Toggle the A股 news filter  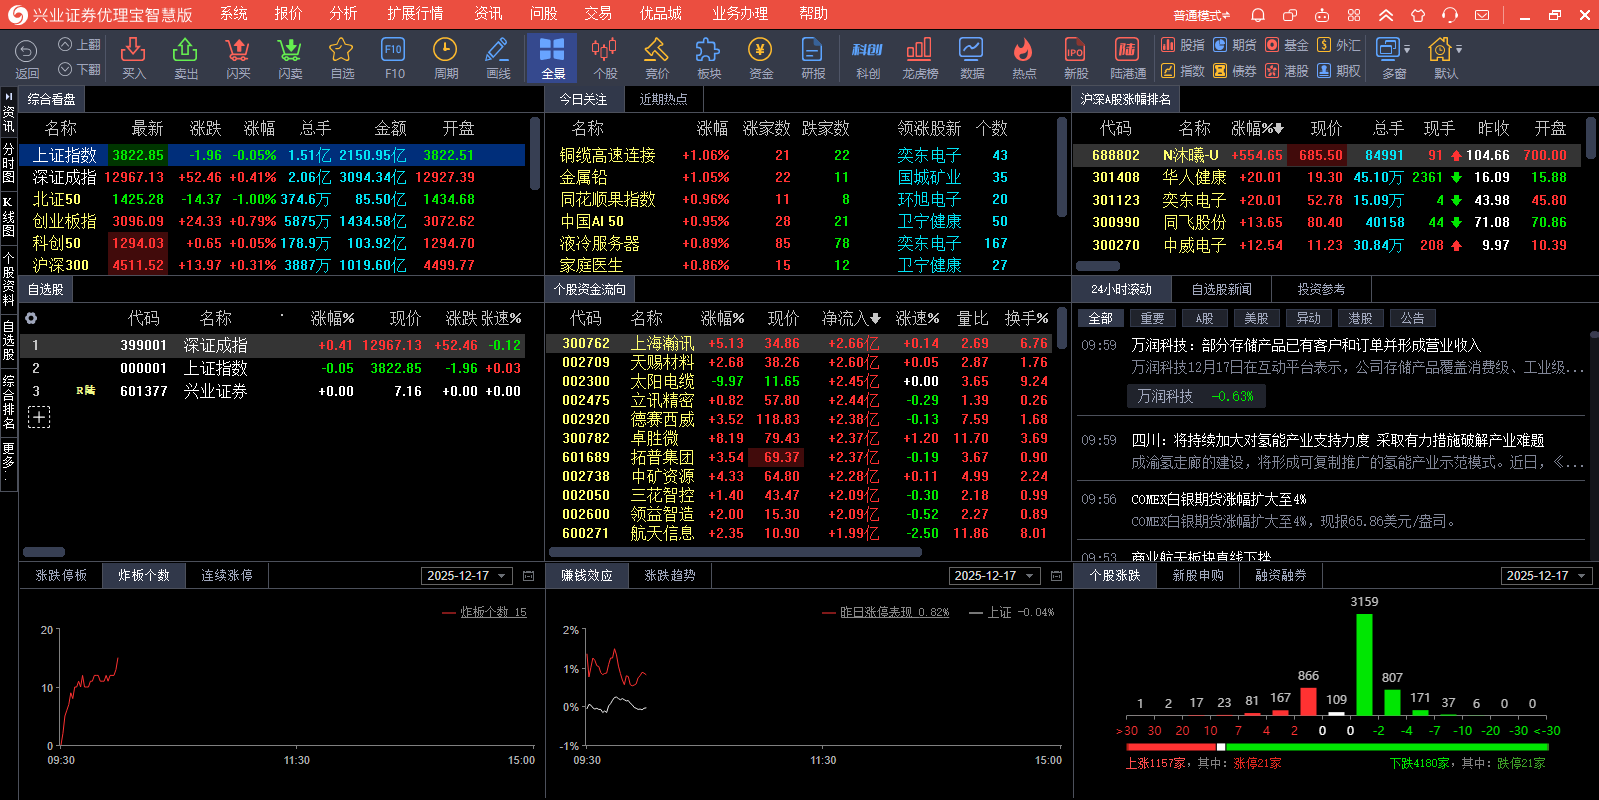[1204, 318]
